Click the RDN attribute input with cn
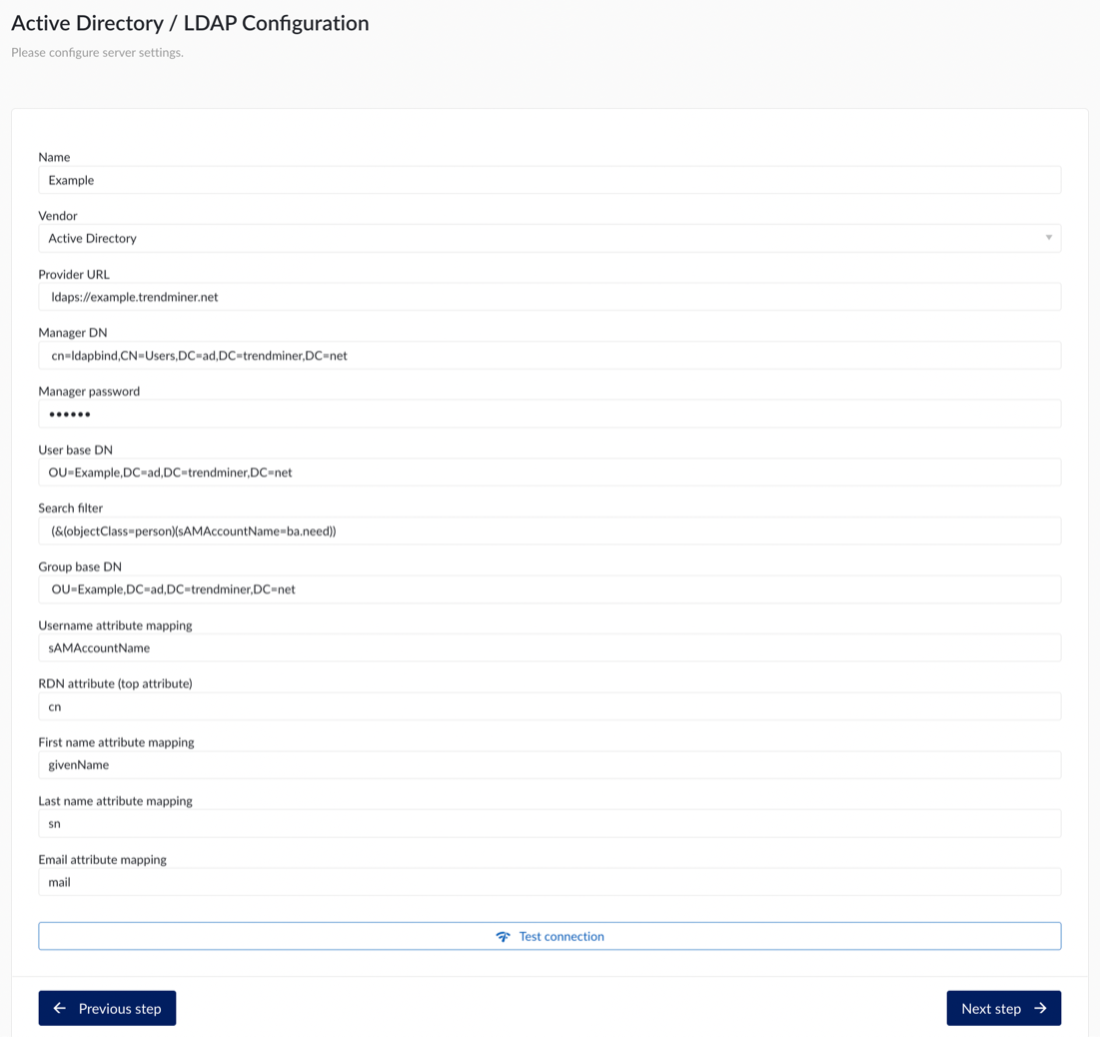The width and height of the screenshot is (1100, 1041). point(549,706)
